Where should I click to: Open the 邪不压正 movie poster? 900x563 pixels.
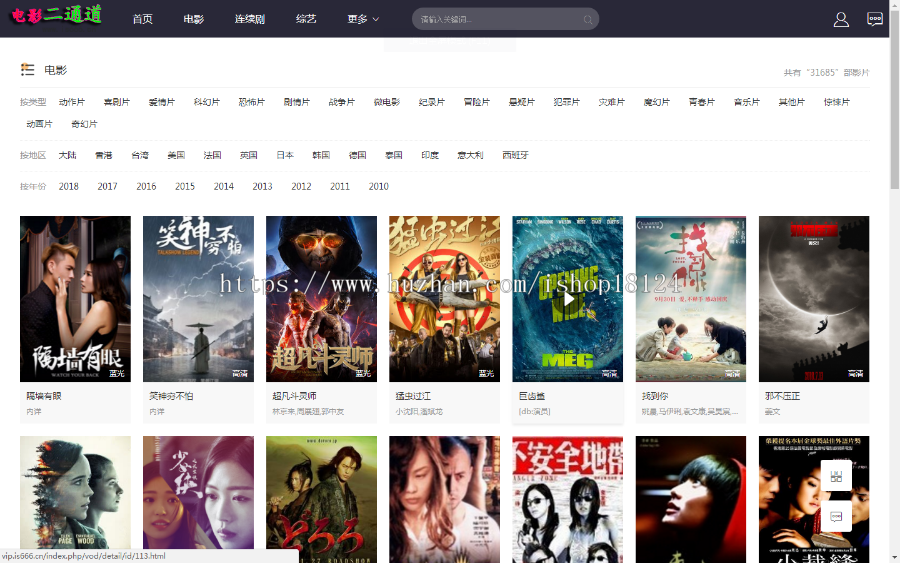(814, 299)
